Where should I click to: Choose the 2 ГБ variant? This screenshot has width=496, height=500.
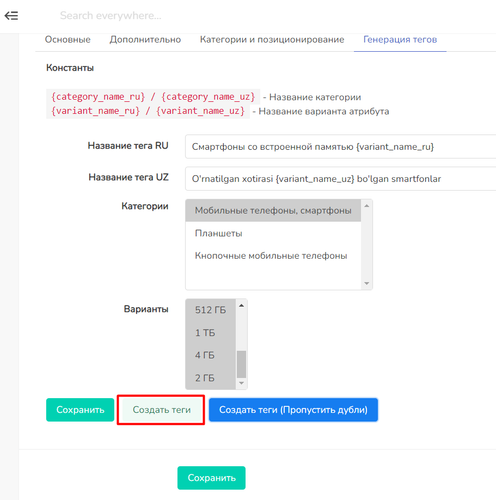click(210, 378)
